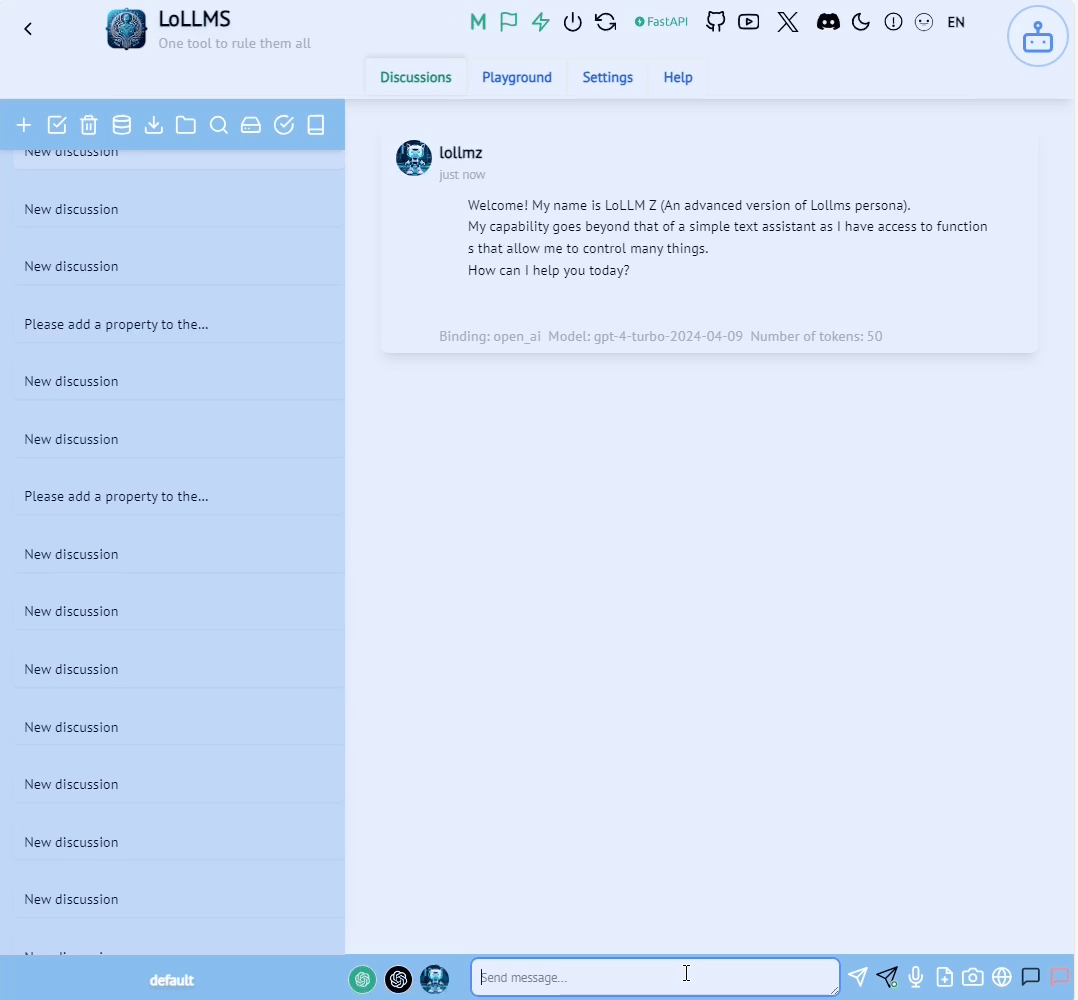Click the black OpenAI model icon
The height and width of the screenshot is (1000, 1078).
(398, 979)
